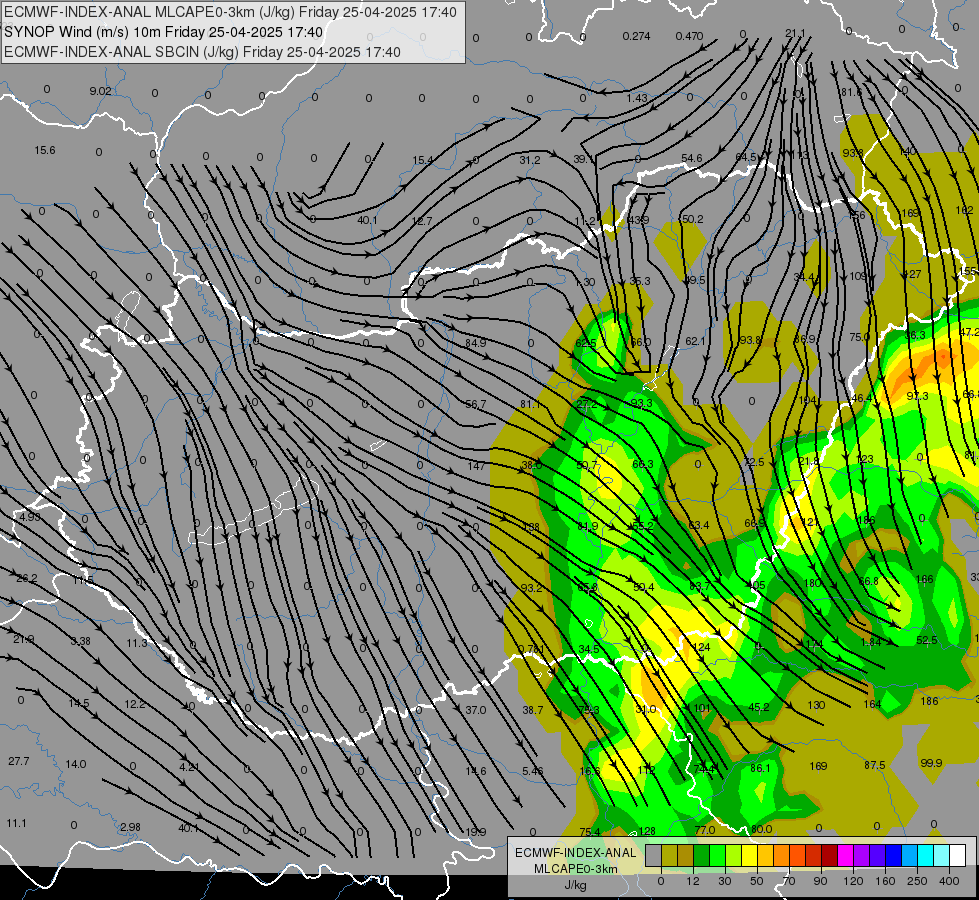The image size is (979, 900).
Task: Click the J/kg unit label in legend
Action: pyautogui.click(x=575, y=885)
